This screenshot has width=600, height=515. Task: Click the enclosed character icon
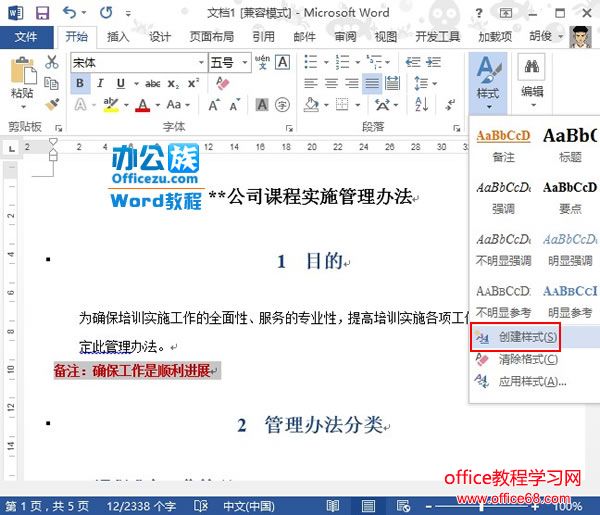click(x=282, y=104)
